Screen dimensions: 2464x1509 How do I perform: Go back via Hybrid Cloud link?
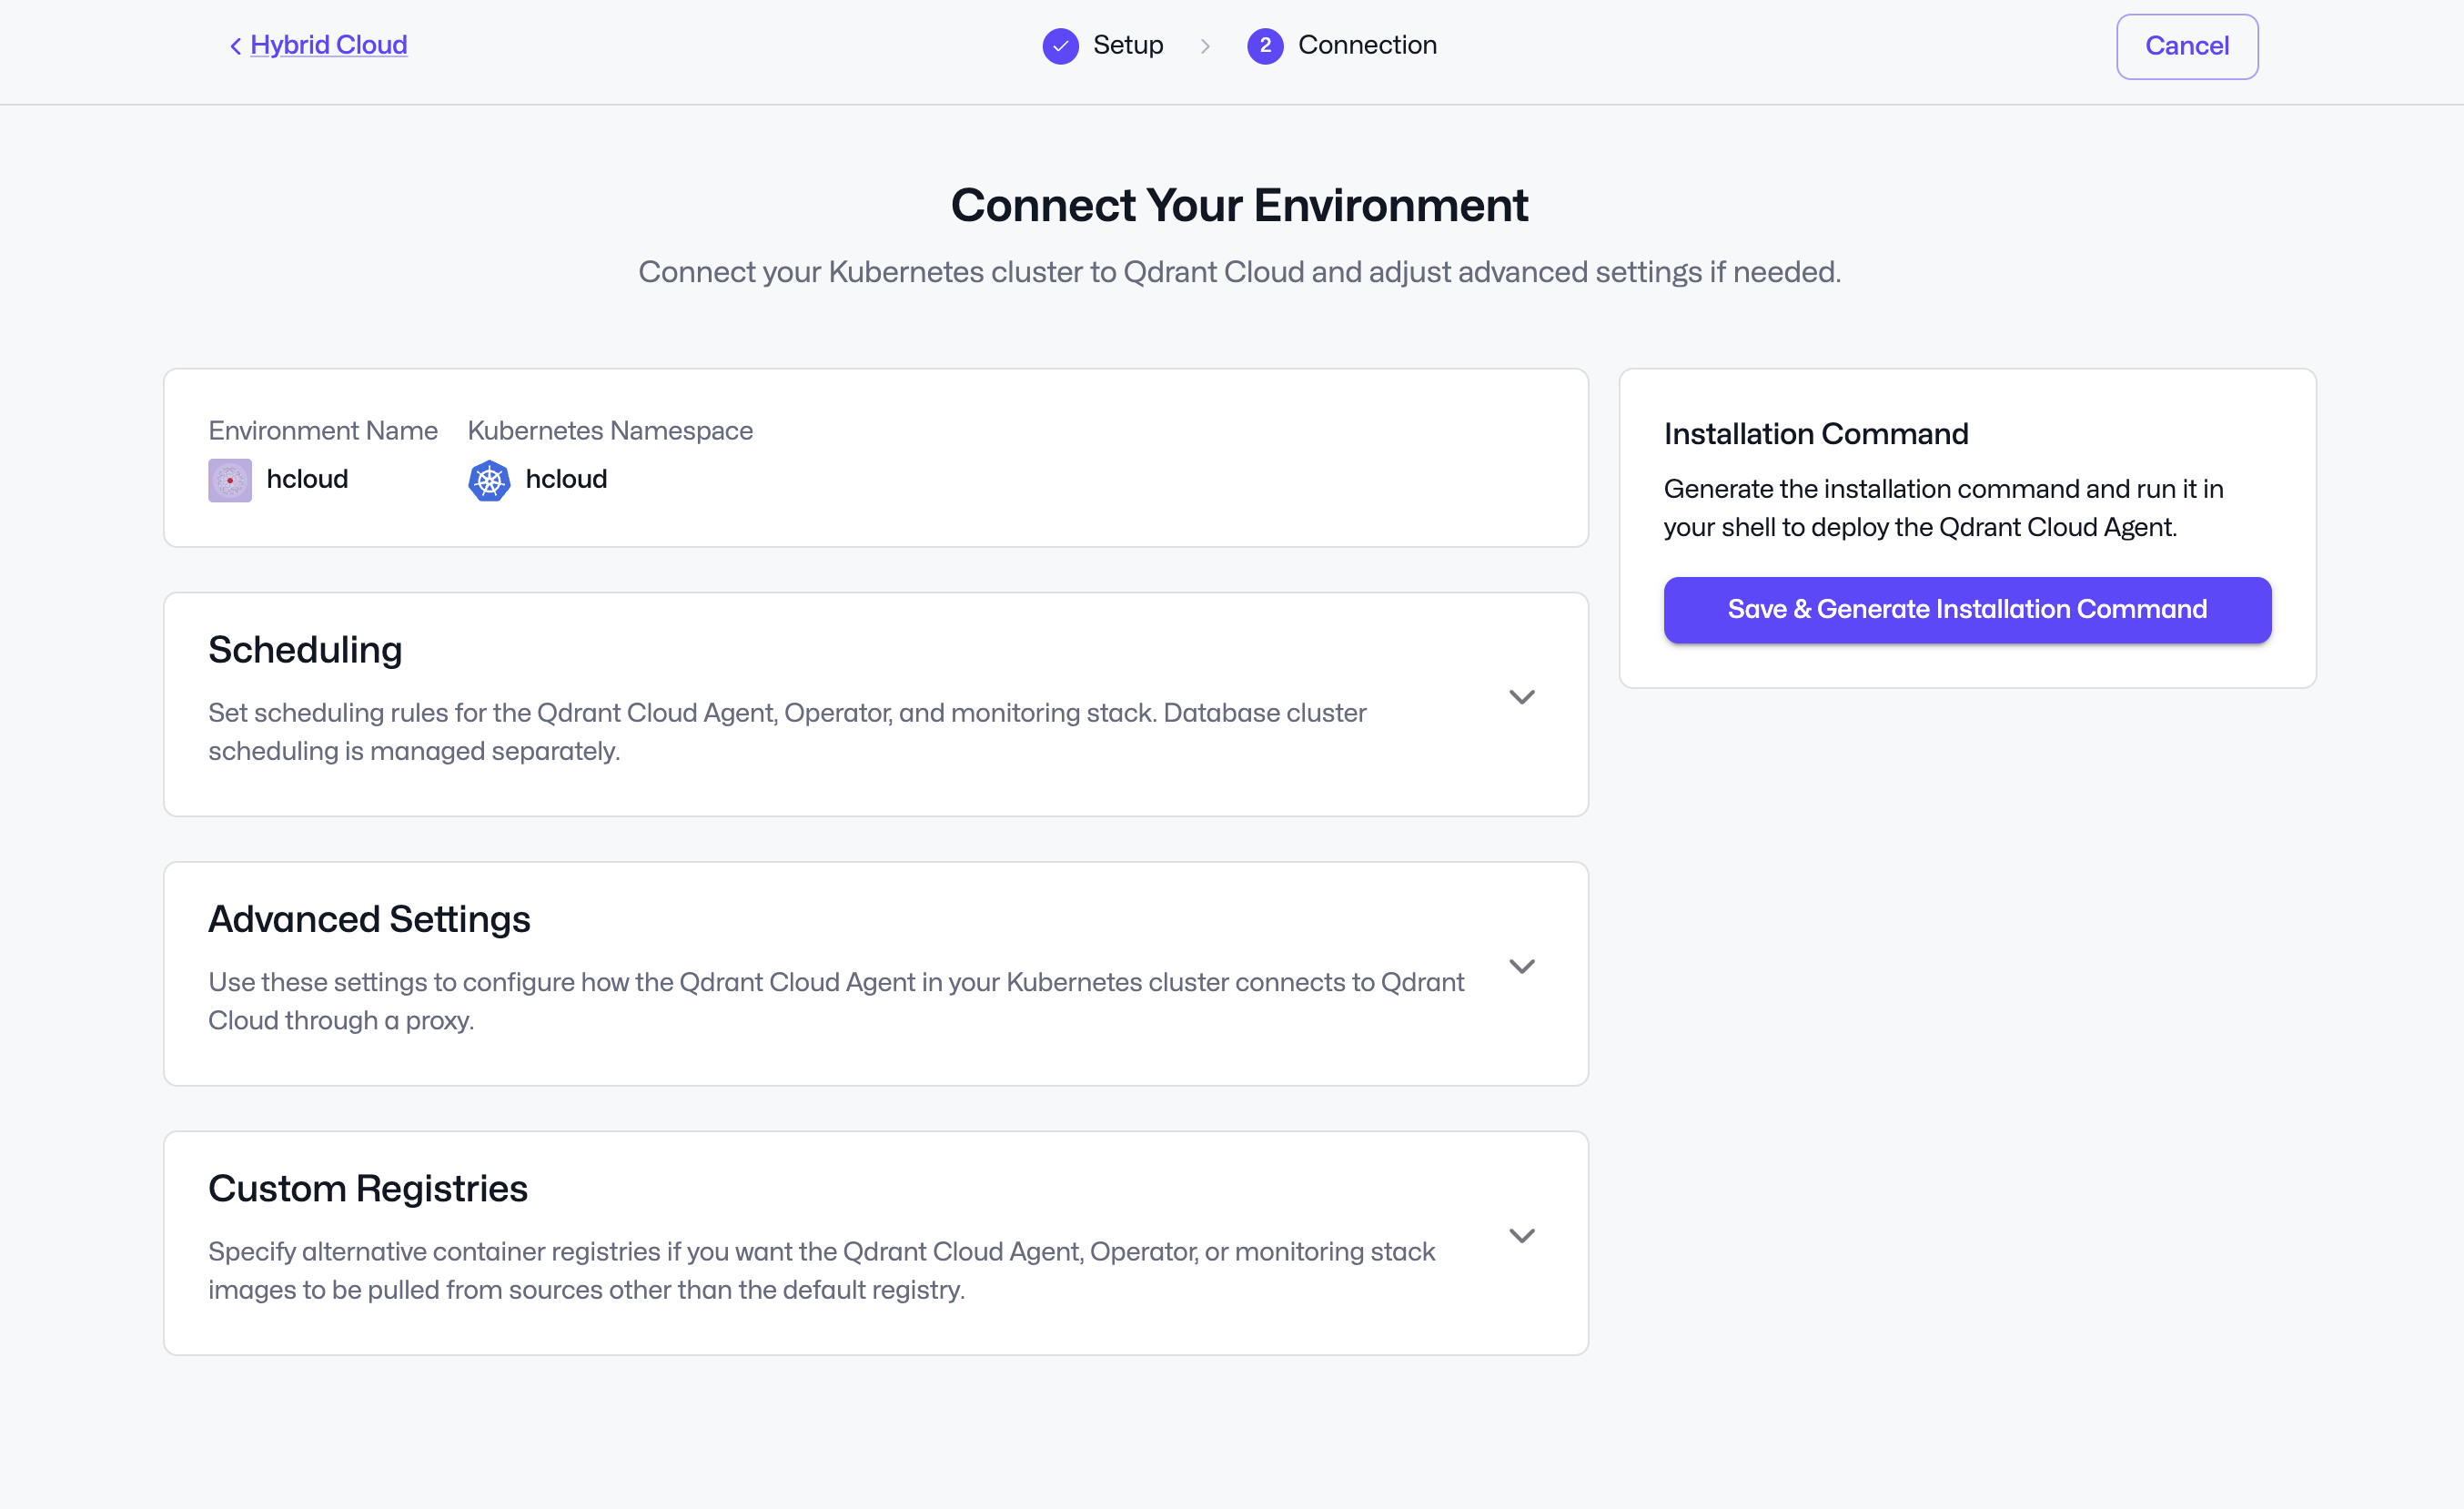328,45
